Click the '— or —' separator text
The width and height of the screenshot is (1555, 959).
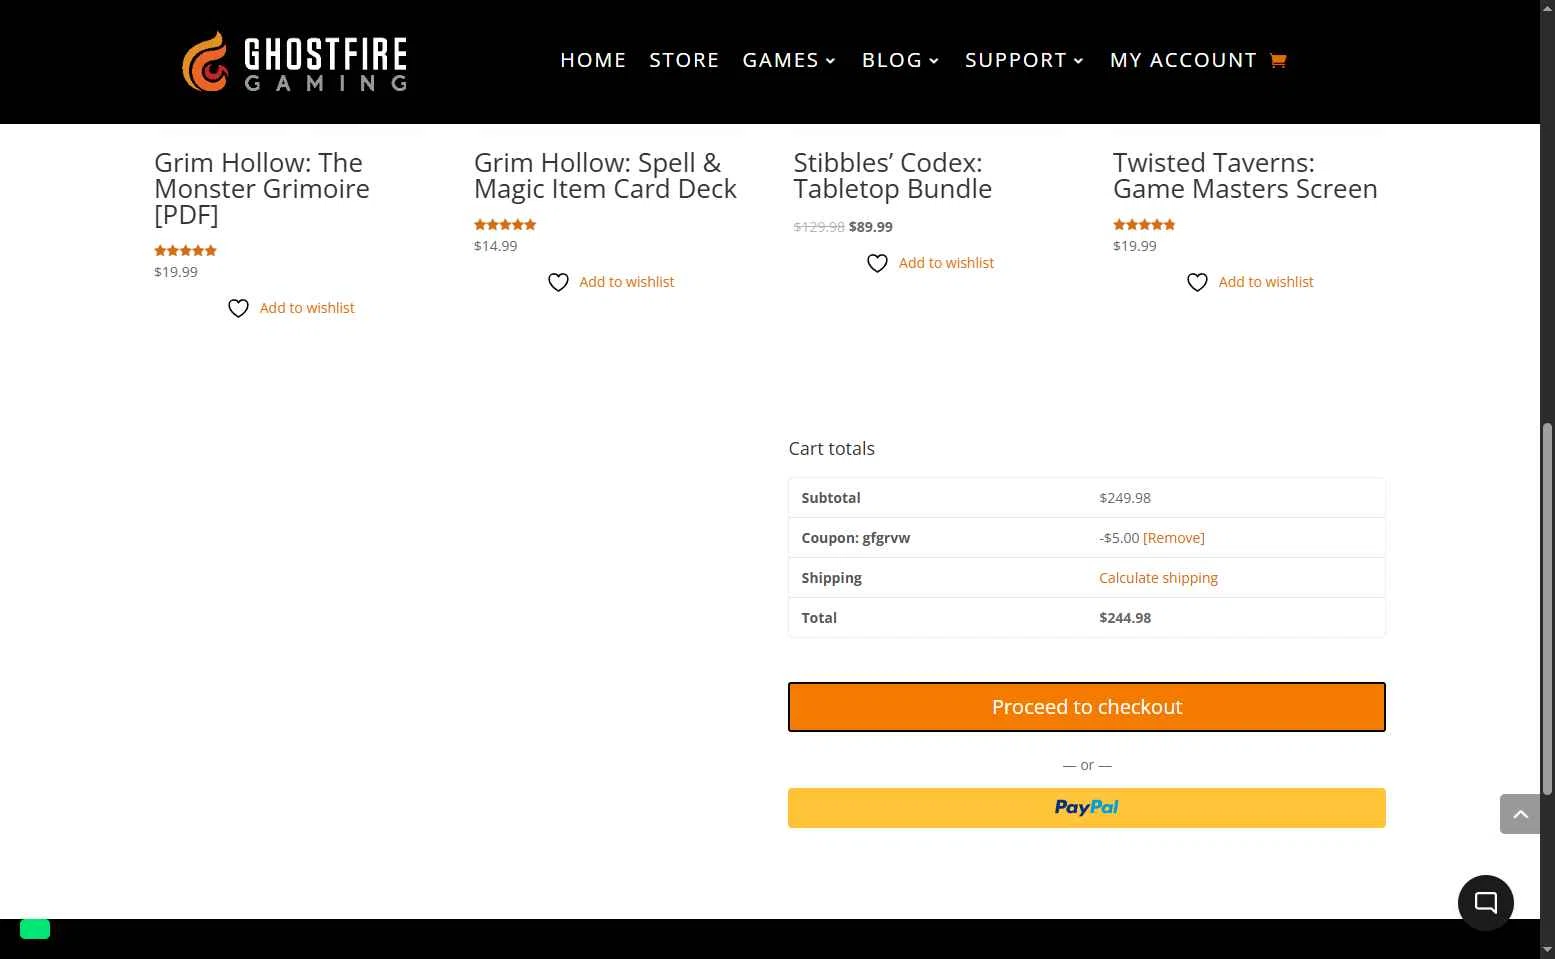coord(1087,765)
